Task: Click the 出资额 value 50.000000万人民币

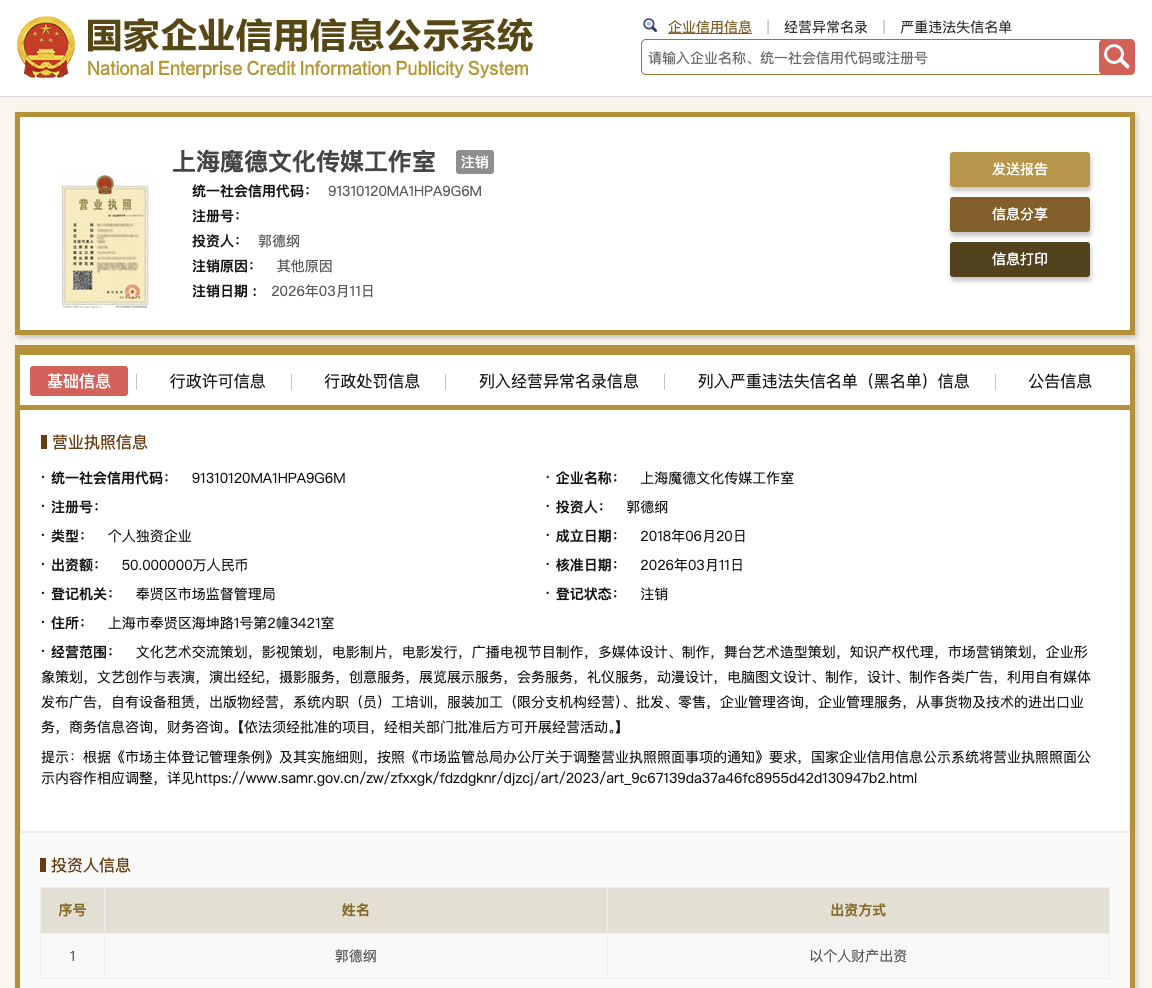Action: 184,565
